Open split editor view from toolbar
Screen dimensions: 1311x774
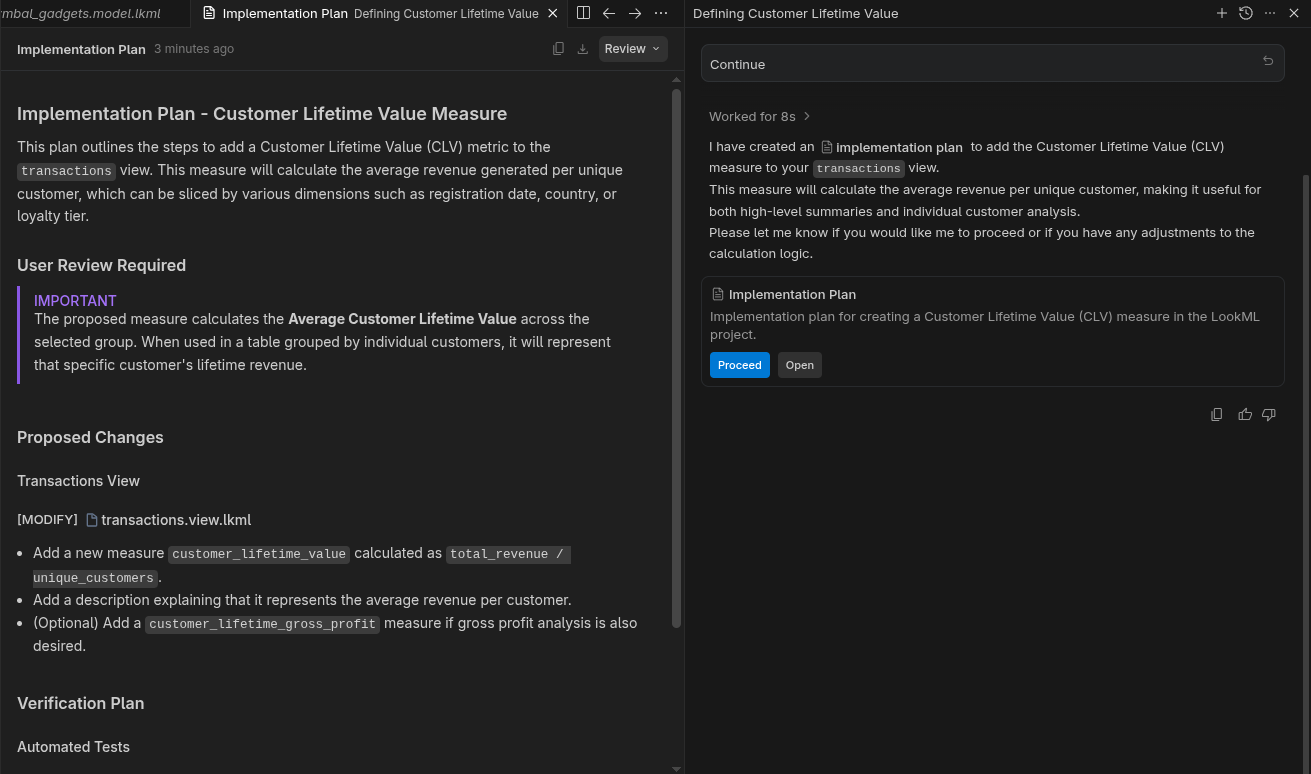583,13
